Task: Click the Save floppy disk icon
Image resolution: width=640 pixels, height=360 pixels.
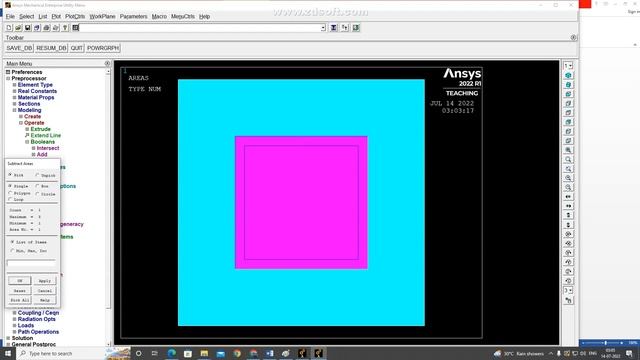Action: [28, 28]
